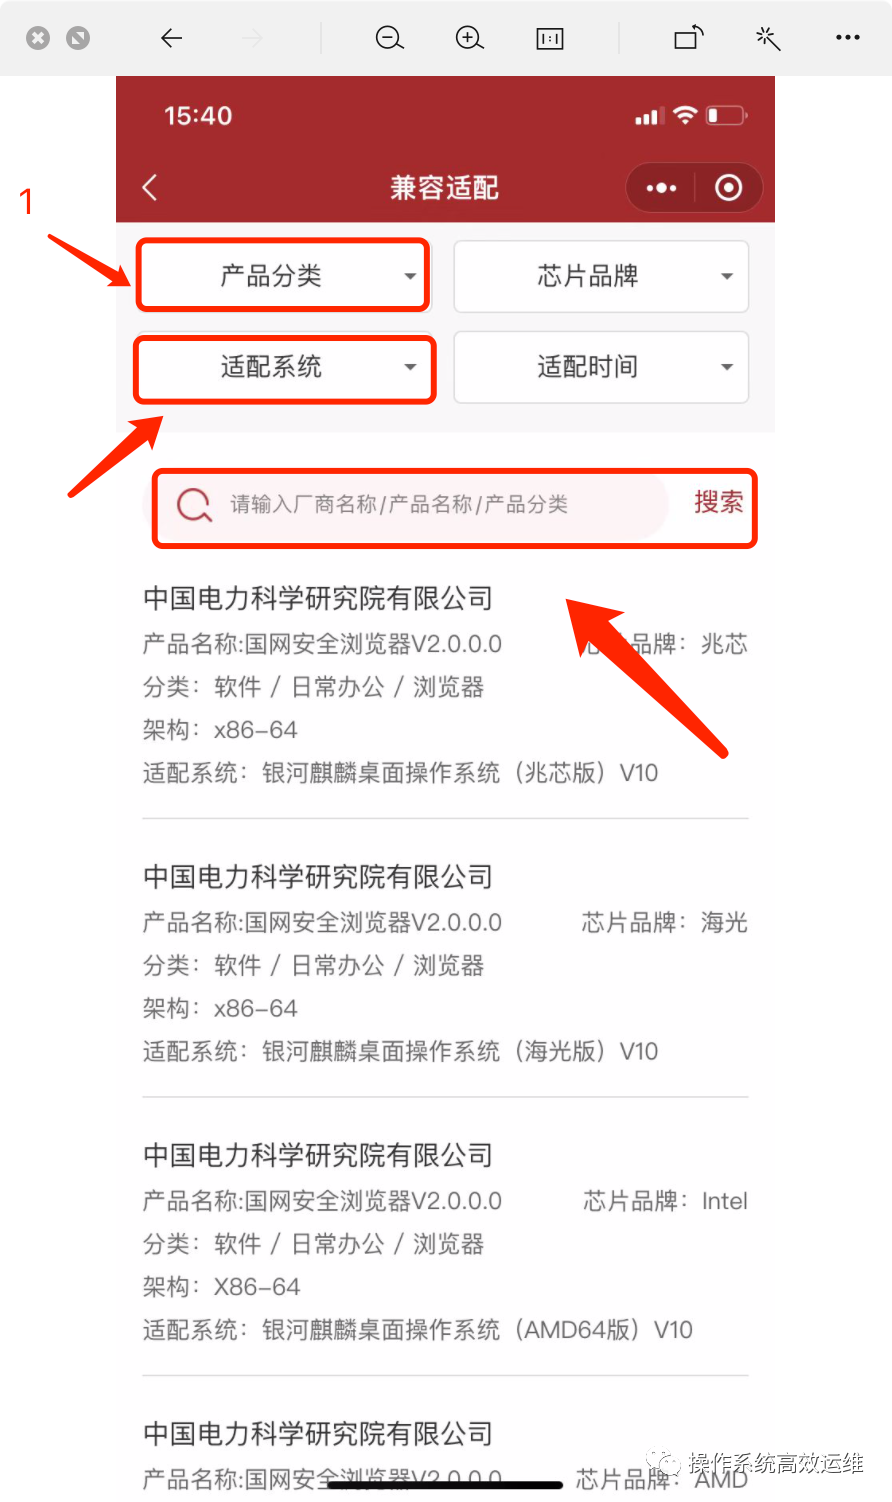The height and width of the screenshot is (1502, 892).
Task: Open the Intel browser compatibility entry
Action: tap(445, 1243)
